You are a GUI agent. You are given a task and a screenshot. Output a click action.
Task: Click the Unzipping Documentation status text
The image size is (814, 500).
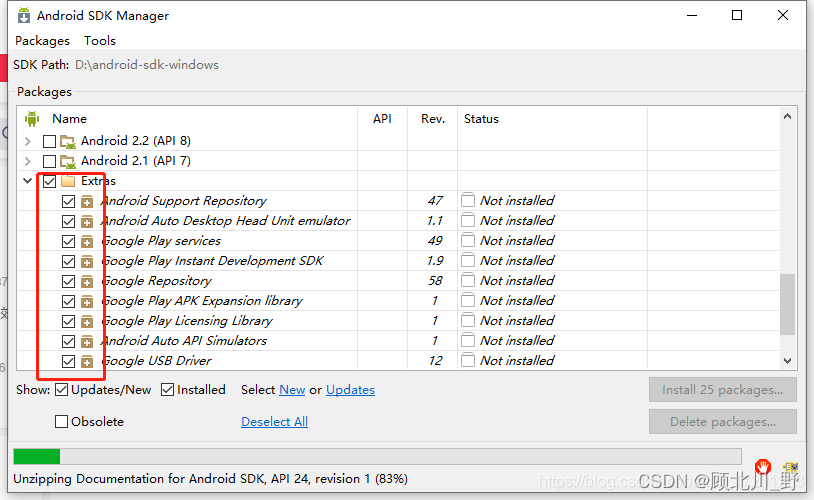tap(210, 479)
